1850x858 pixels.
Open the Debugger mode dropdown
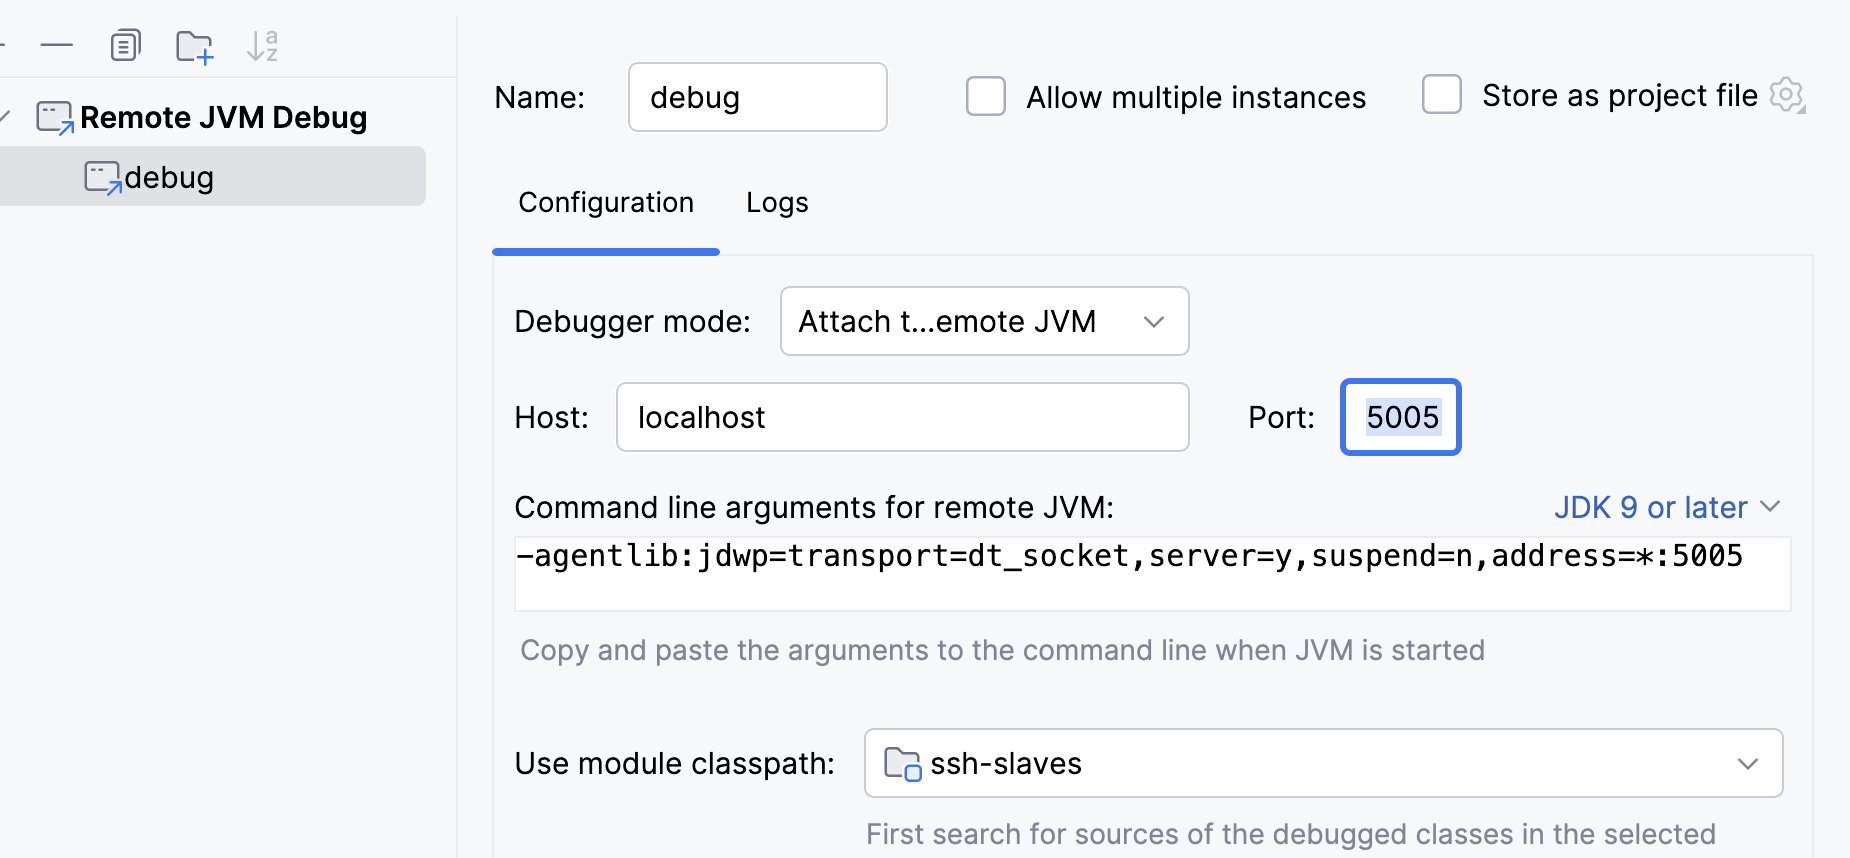pyautogui.click(x=984, y=321)
